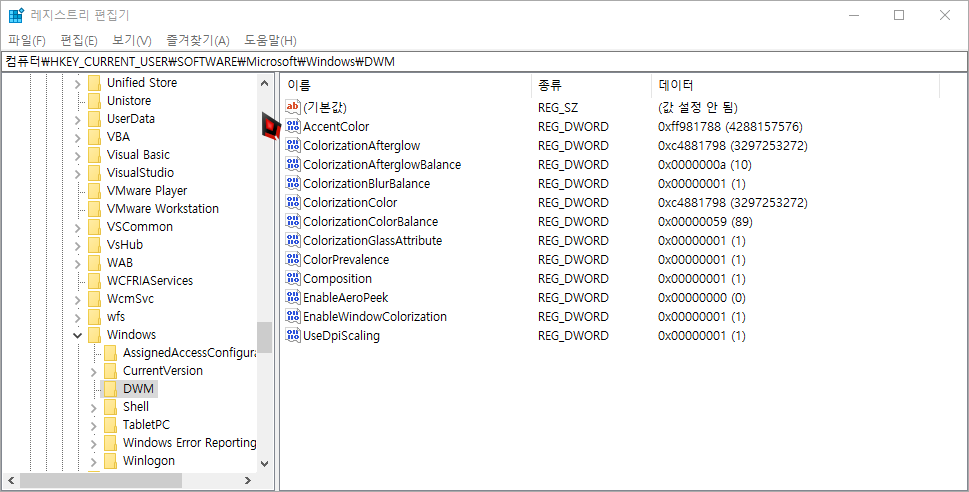
Task: Click the VMware Workstation folder icon
Action: pyautogui.click(x=94, y=209)
